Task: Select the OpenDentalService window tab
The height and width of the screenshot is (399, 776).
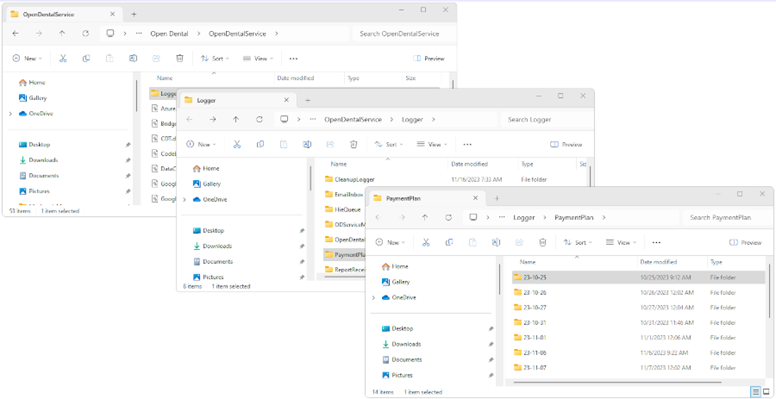Action: [x=63, y=14]
